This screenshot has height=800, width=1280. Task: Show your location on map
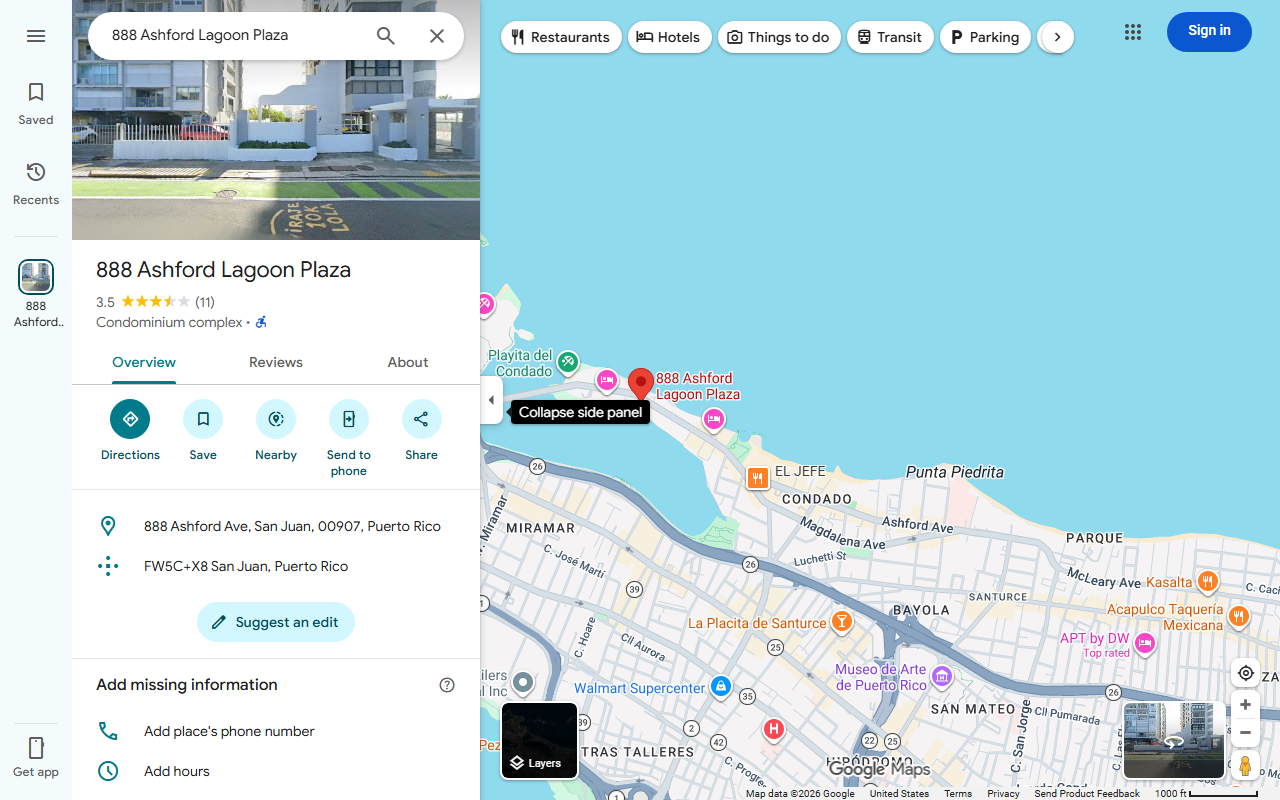(1245, 673)
